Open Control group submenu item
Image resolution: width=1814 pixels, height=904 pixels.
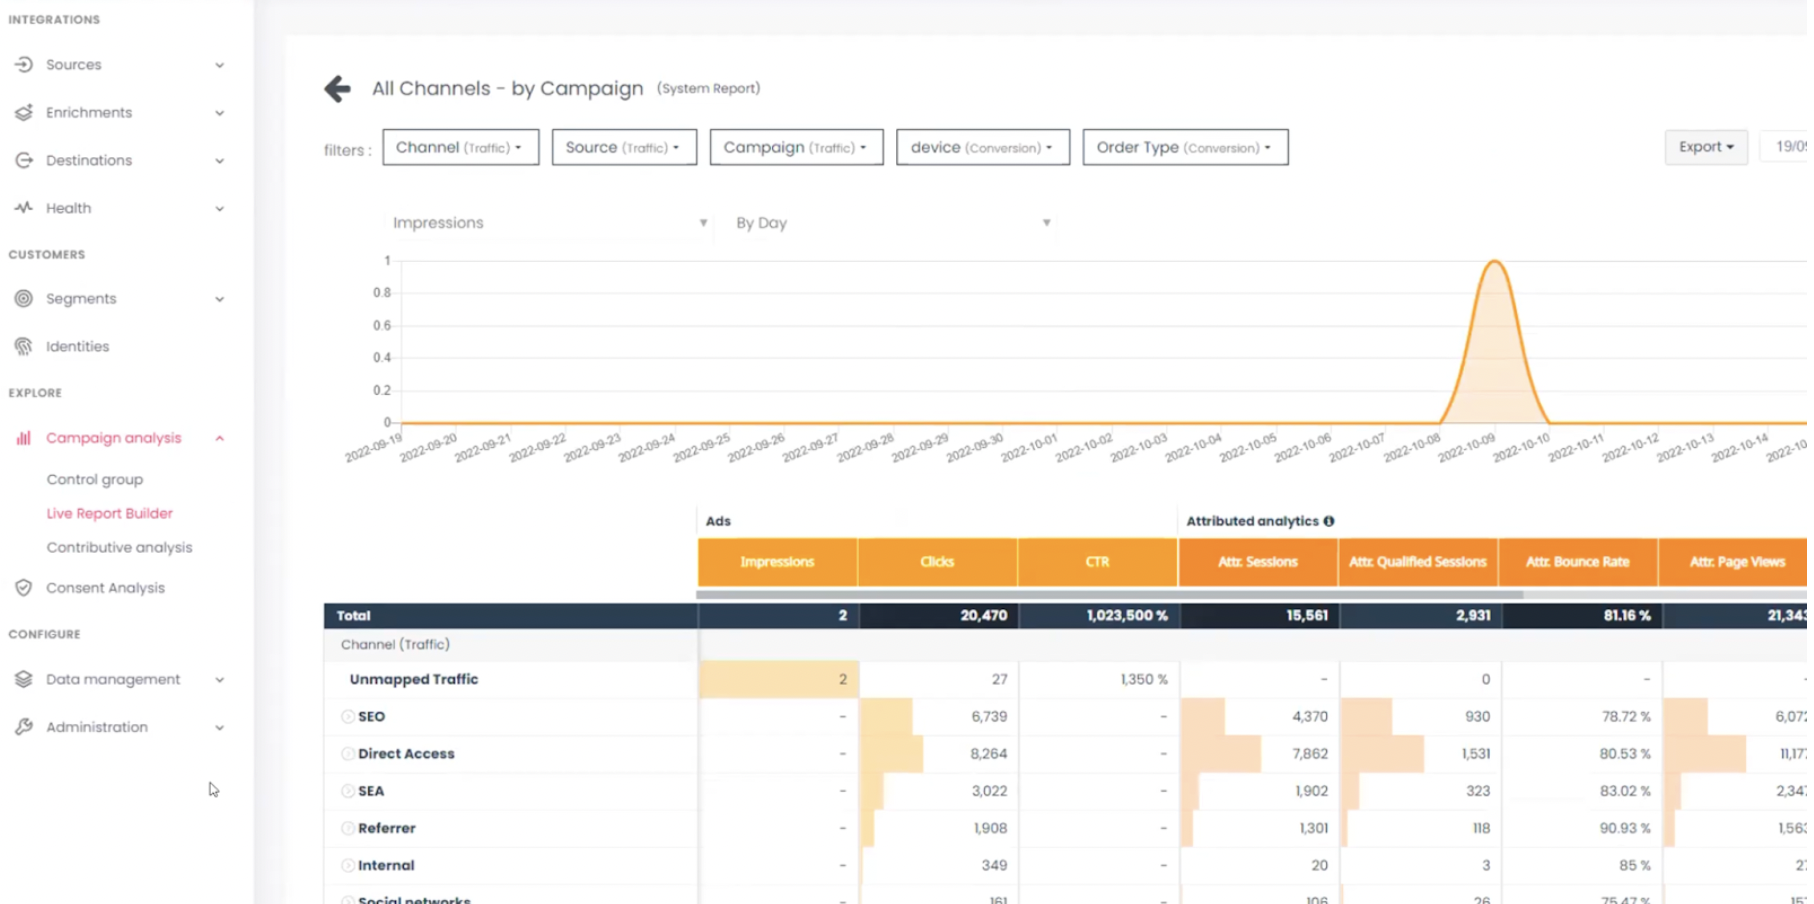click(95, 480)
